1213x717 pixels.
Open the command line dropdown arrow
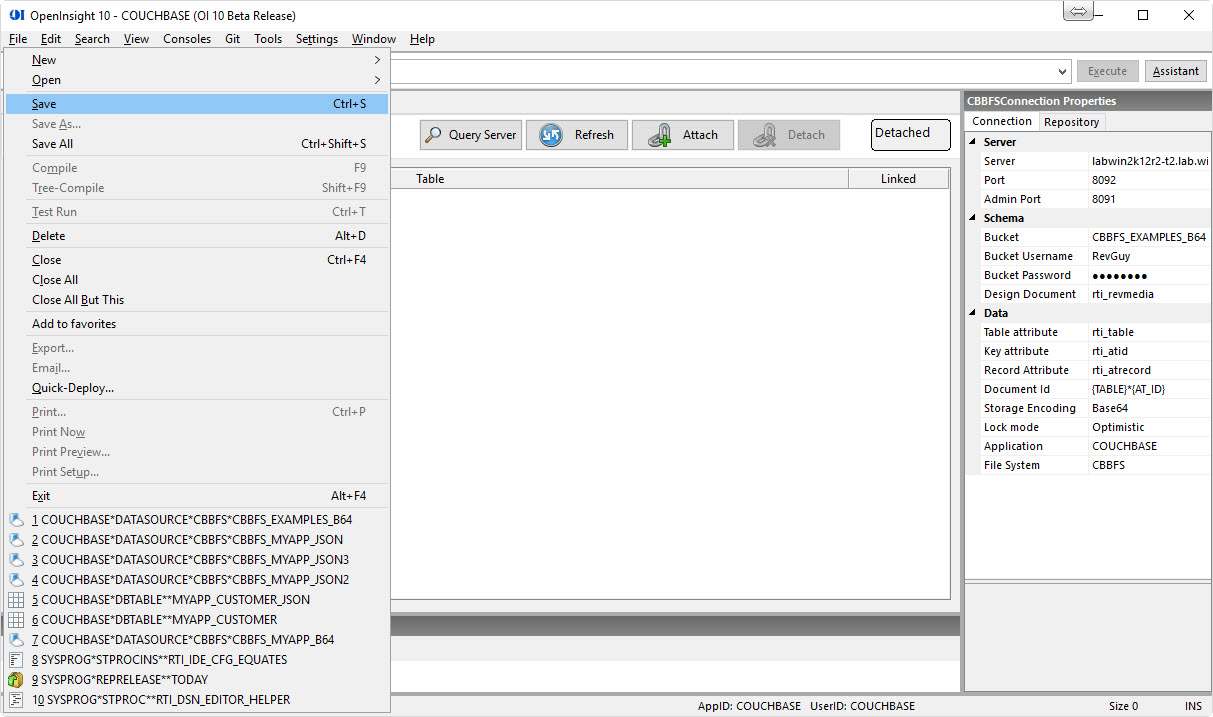1063,71
